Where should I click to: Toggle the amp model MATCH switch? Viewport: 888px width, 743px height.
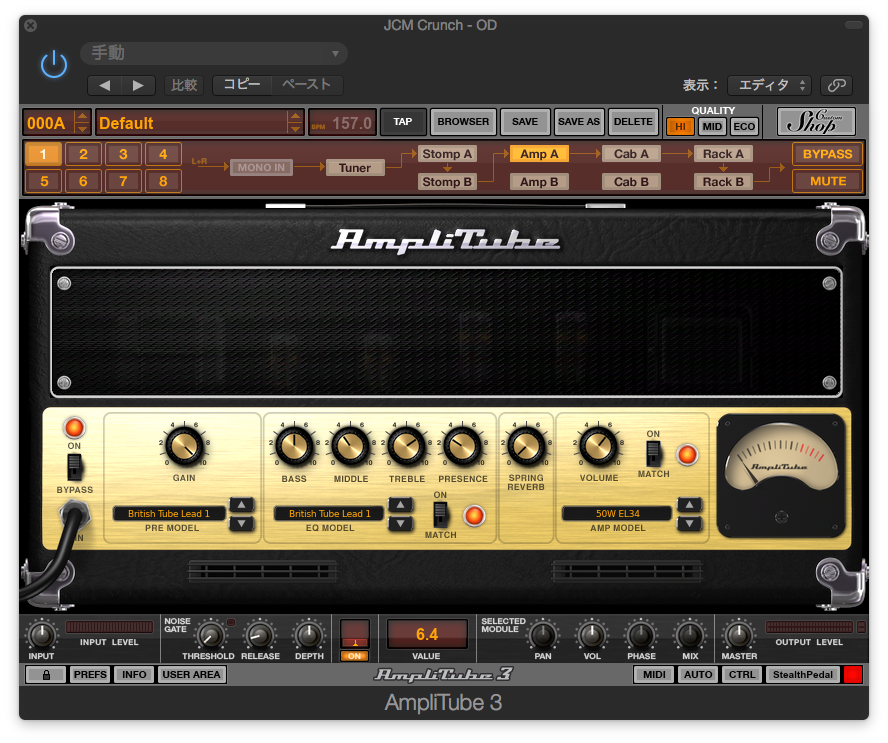(653, 454)
